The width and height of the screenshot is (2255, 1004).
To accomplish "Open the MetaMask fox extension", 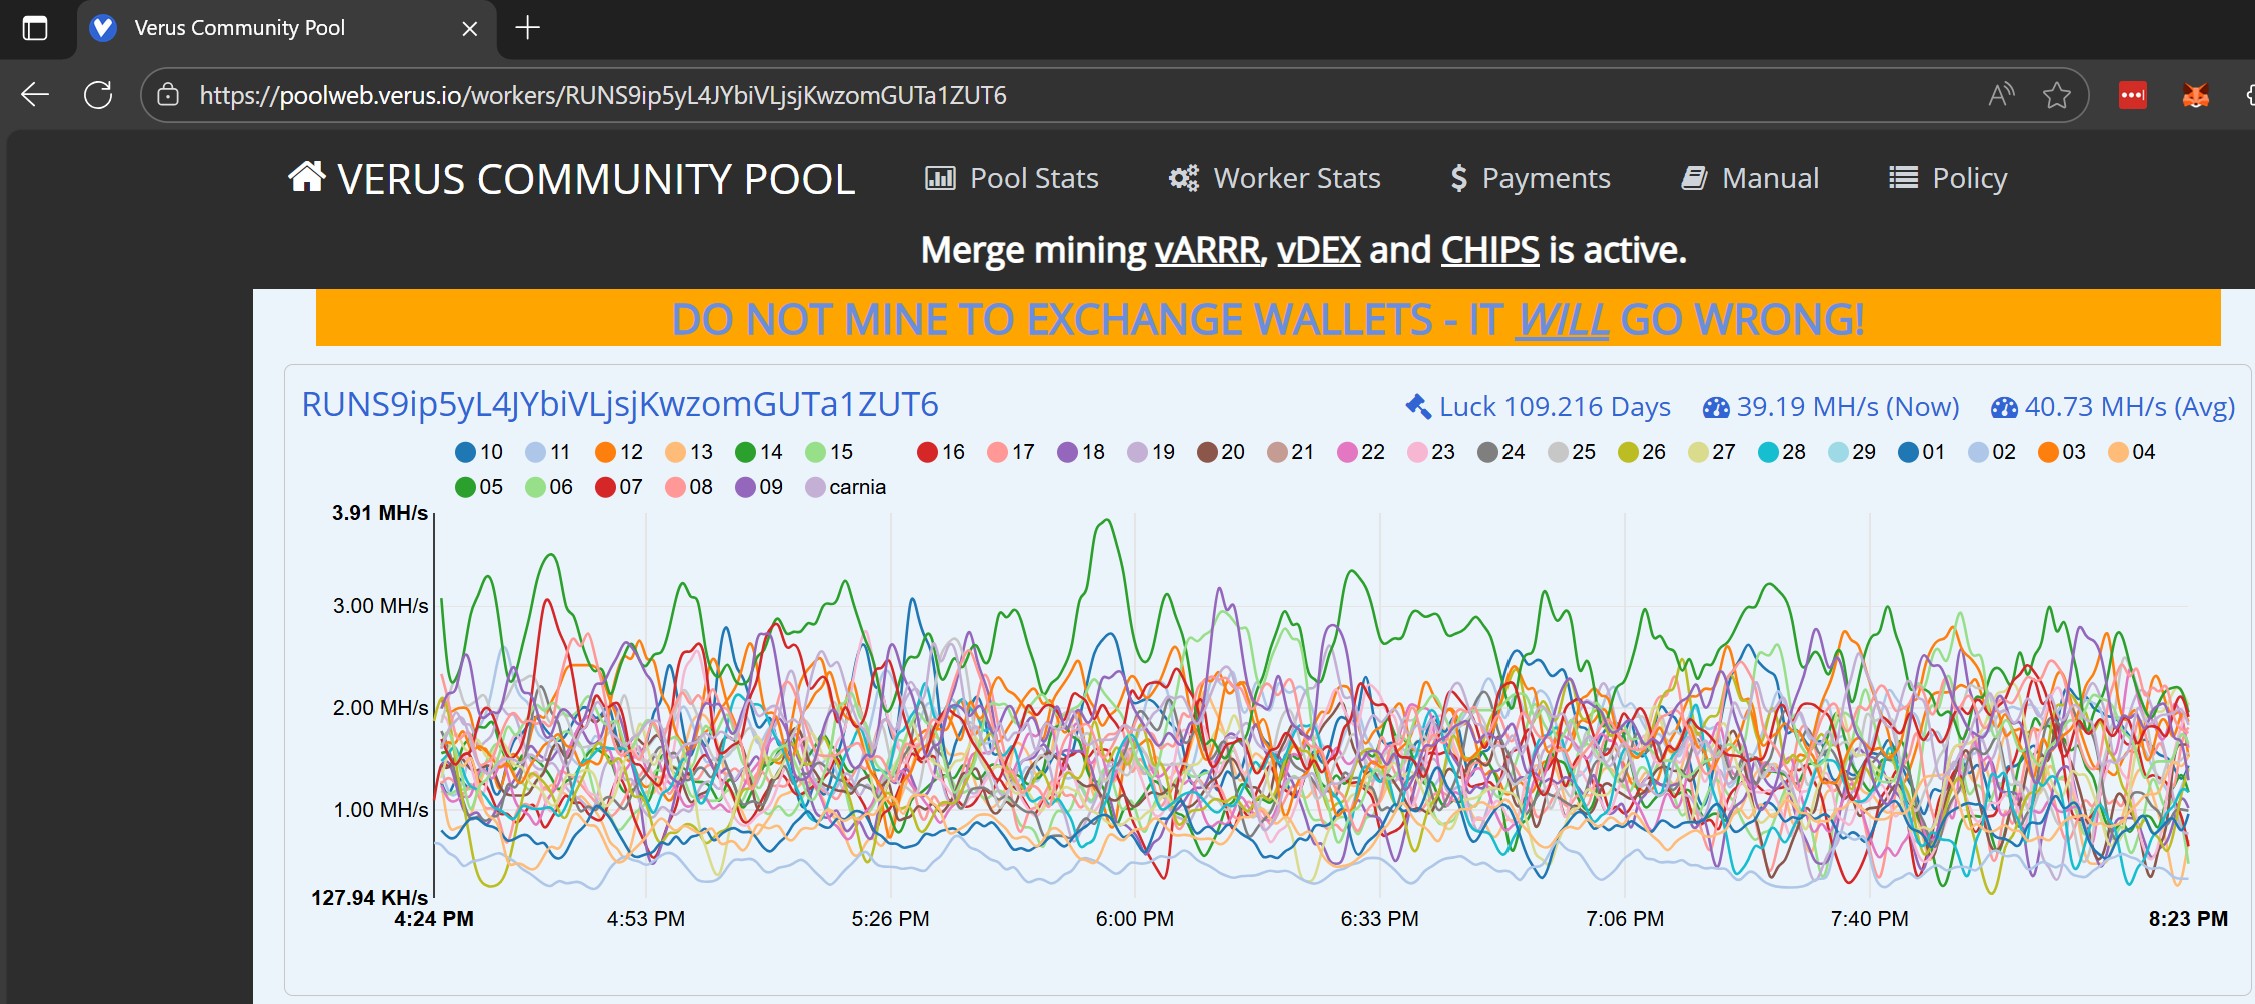I will tap(2195, 95).
